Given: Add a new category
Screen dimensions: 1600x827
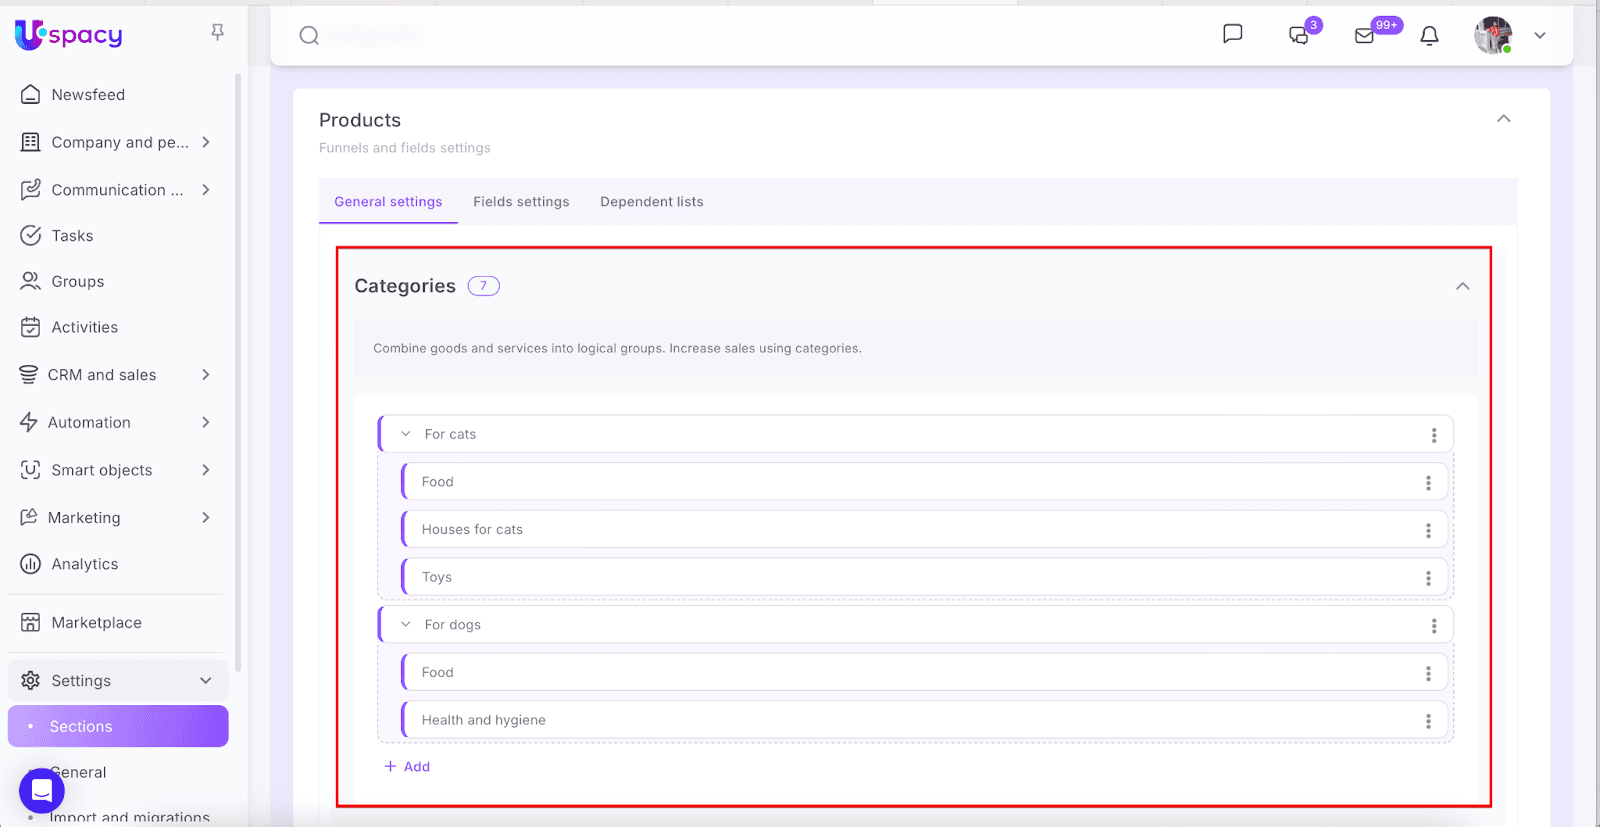Looking at the screenshot, I should 408,767.
